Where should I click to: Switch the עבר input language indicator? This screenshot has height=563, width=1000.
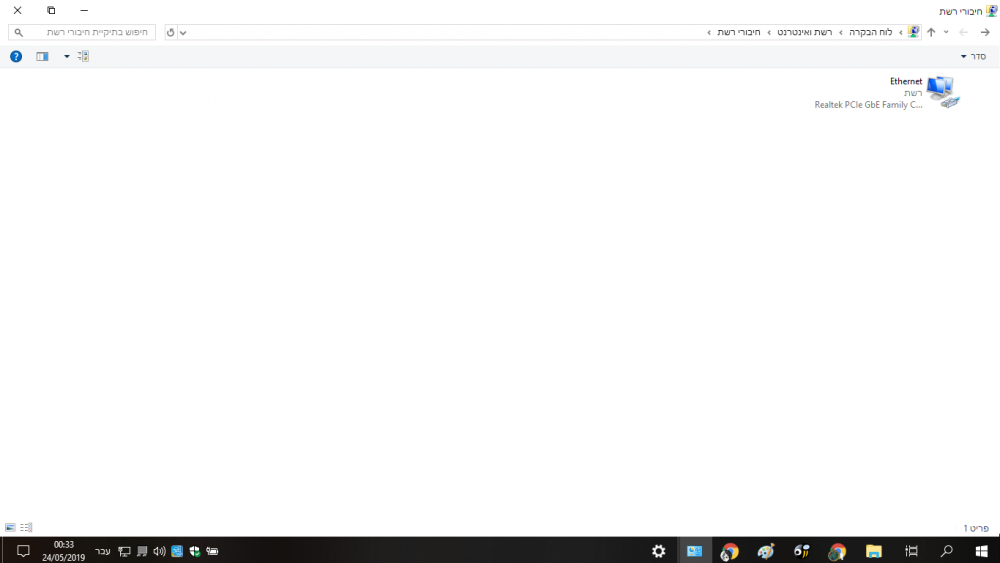pyautogui.click(x=103, y=552)
